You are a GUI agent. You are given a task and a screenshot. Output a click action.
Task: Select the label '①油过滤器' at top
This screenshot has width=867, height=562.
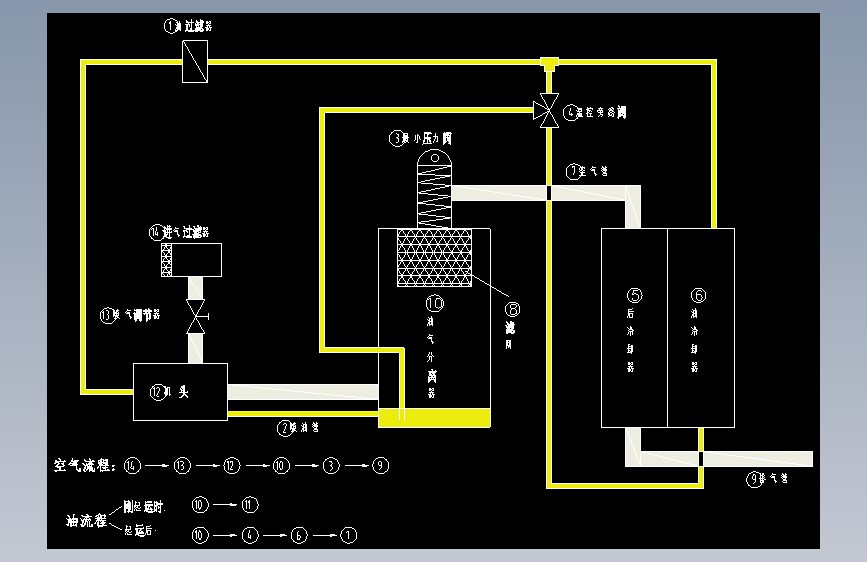[x=188, y=26]
